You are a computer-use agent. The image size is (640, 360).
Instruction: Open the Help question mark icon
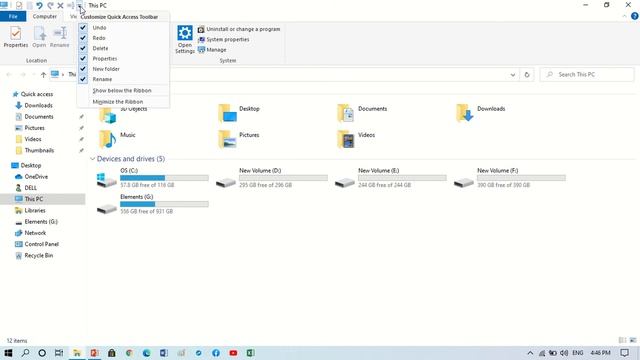click(x=634, y=16)
